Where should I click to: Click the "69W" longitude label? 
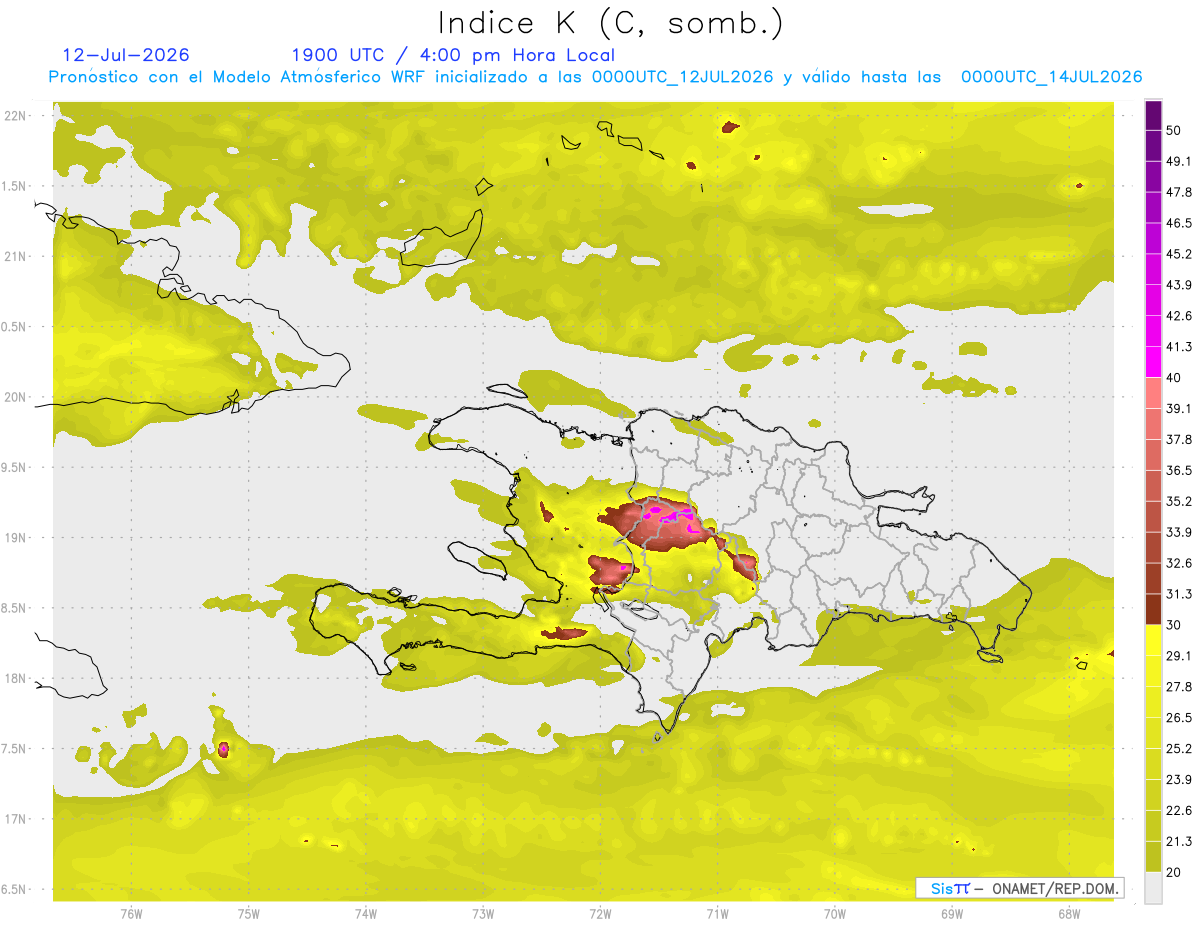[952, 914]
